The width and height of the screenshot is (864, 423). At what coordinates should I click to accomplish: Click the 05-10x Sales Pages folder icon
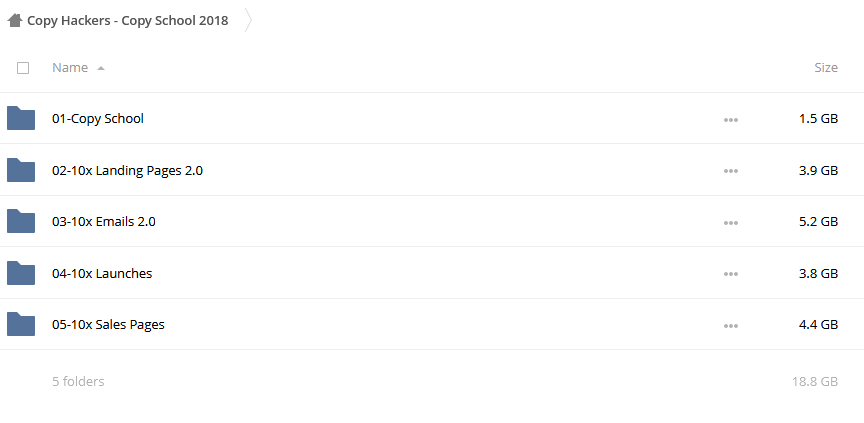pos(21,324)
